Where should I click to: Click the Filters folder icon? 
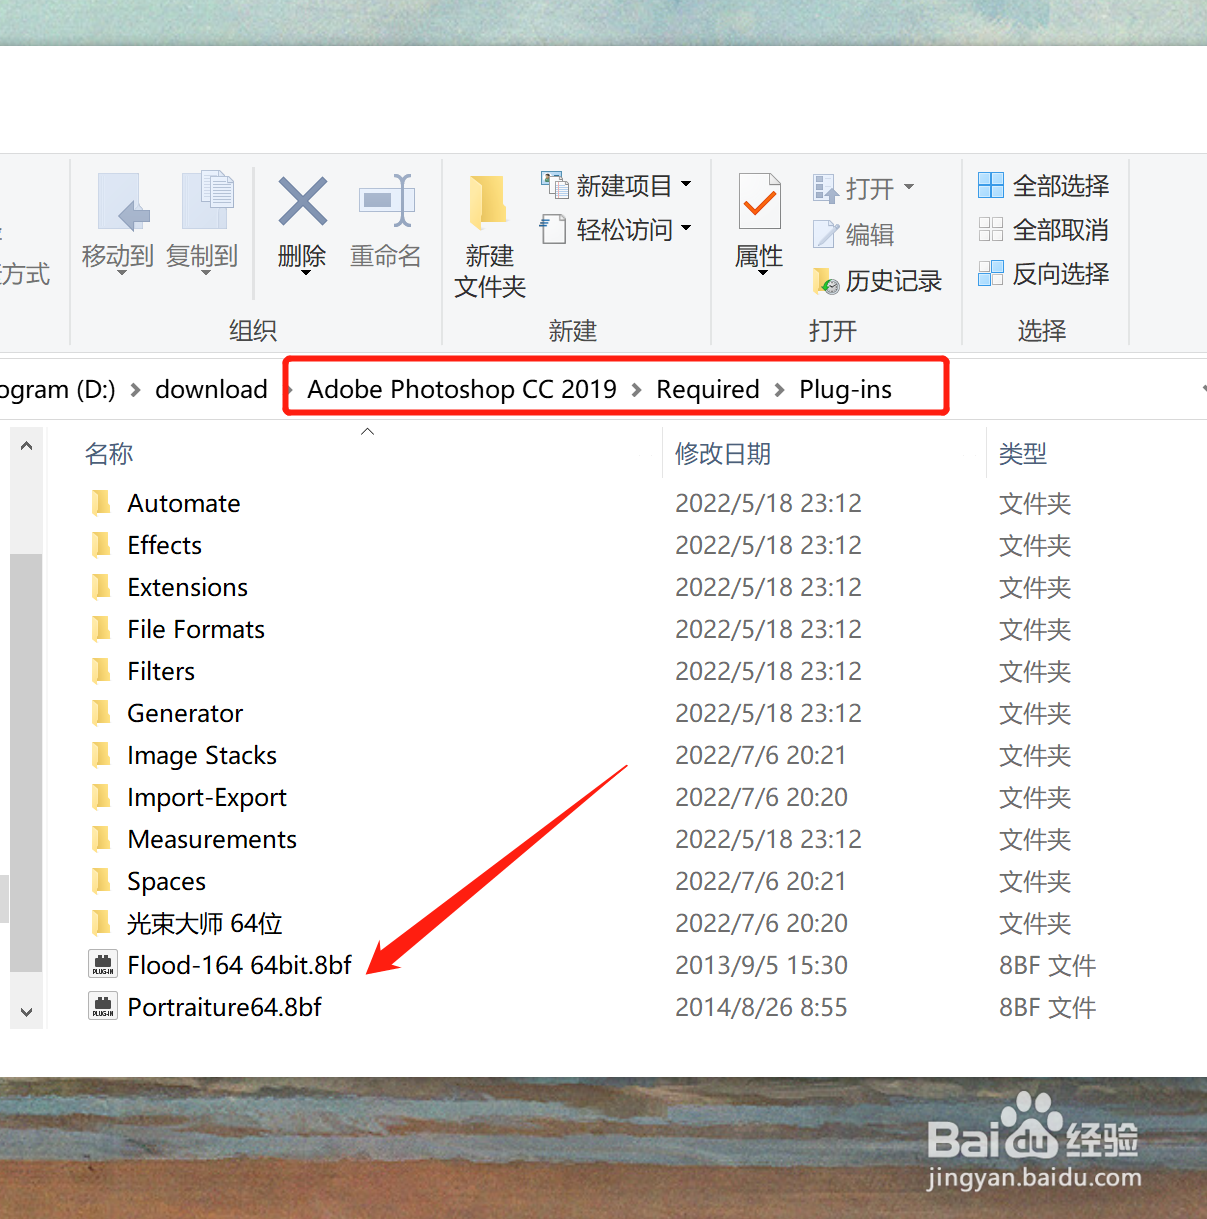[101, 671]
